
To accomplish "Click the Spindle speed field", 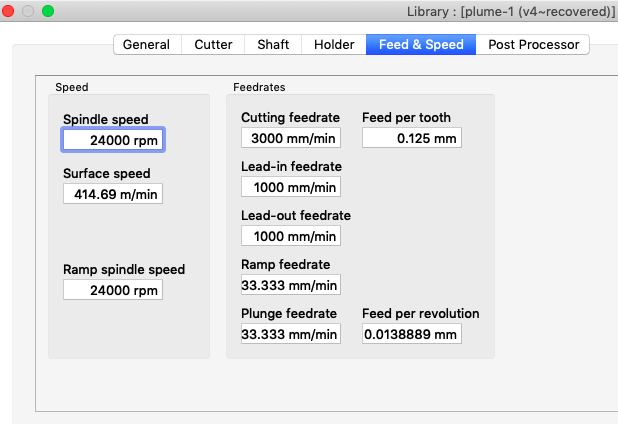I will coord(113,141).
